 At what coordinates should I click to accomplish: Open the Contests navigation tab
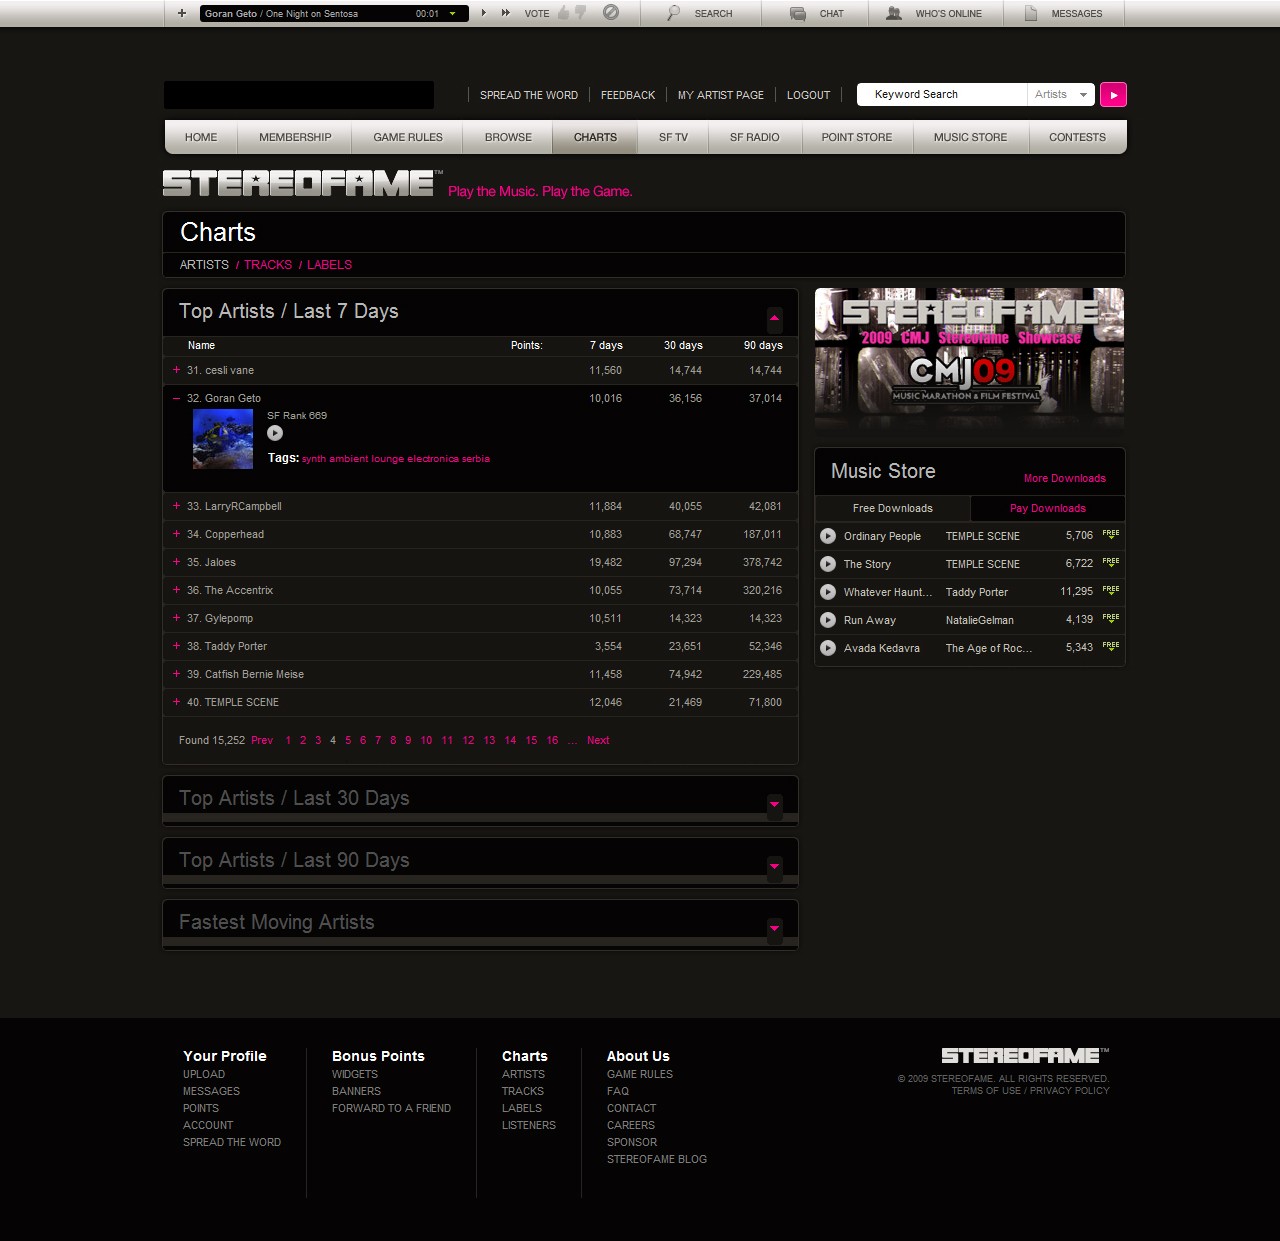[1077, 137]
